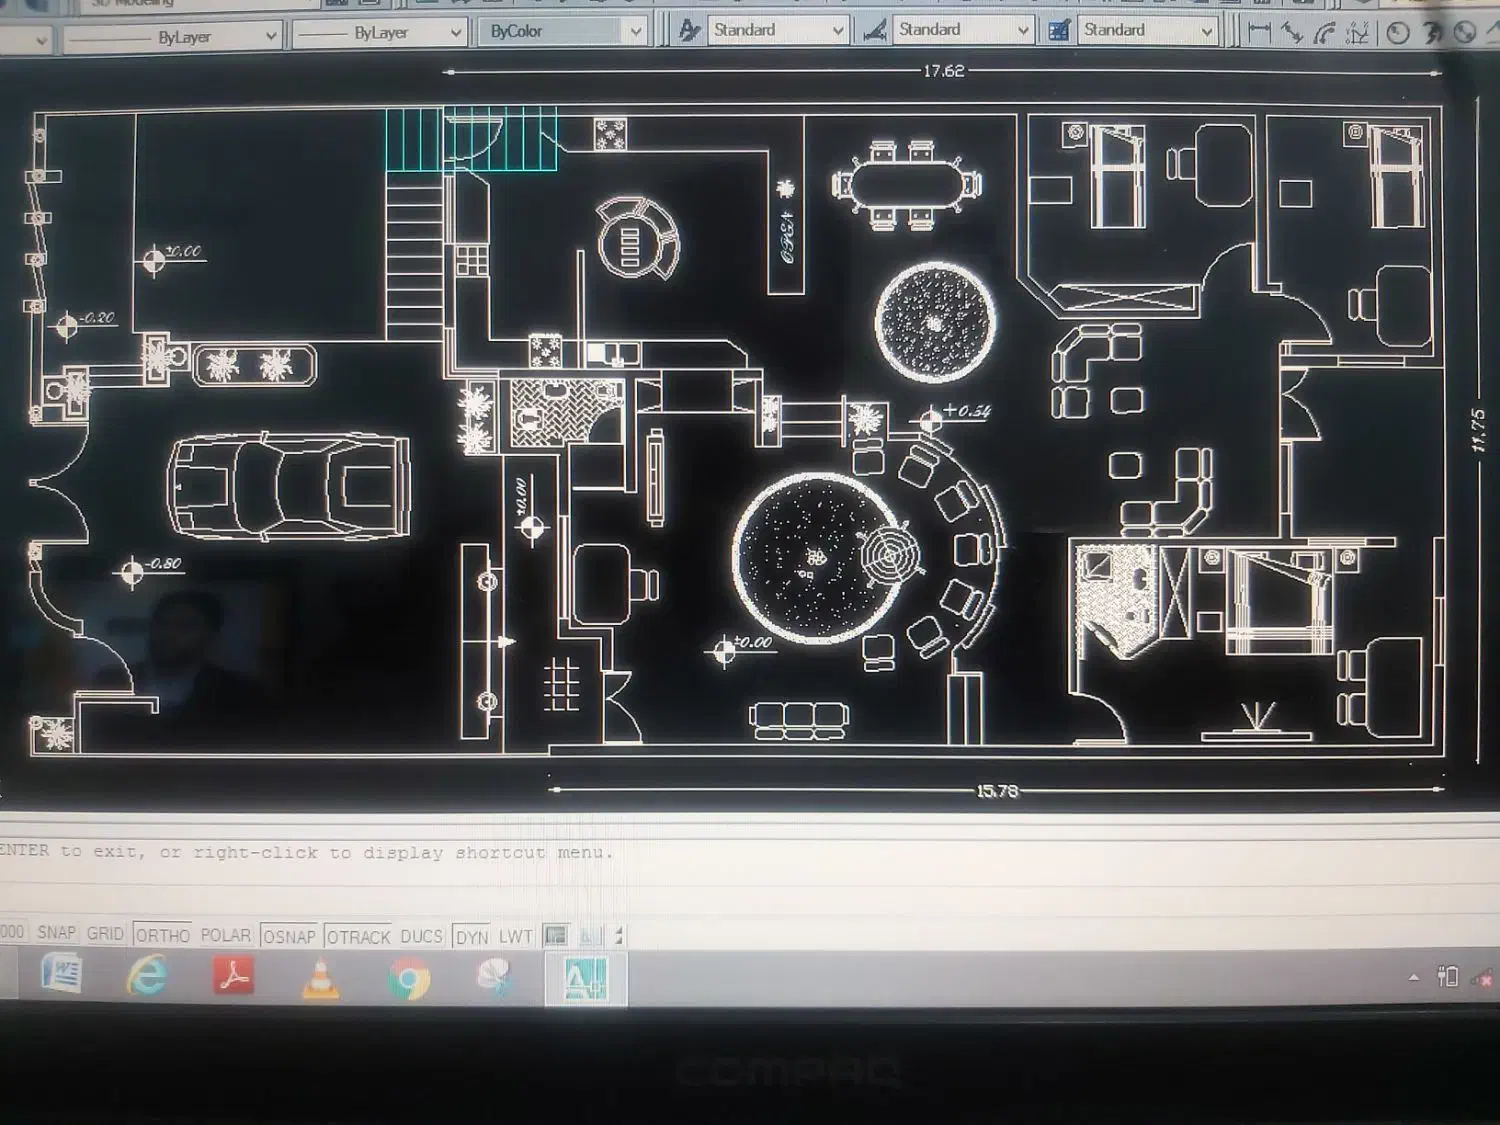
Task: Enable SNAP mode in status bar
Action: [x=56, y=933]
